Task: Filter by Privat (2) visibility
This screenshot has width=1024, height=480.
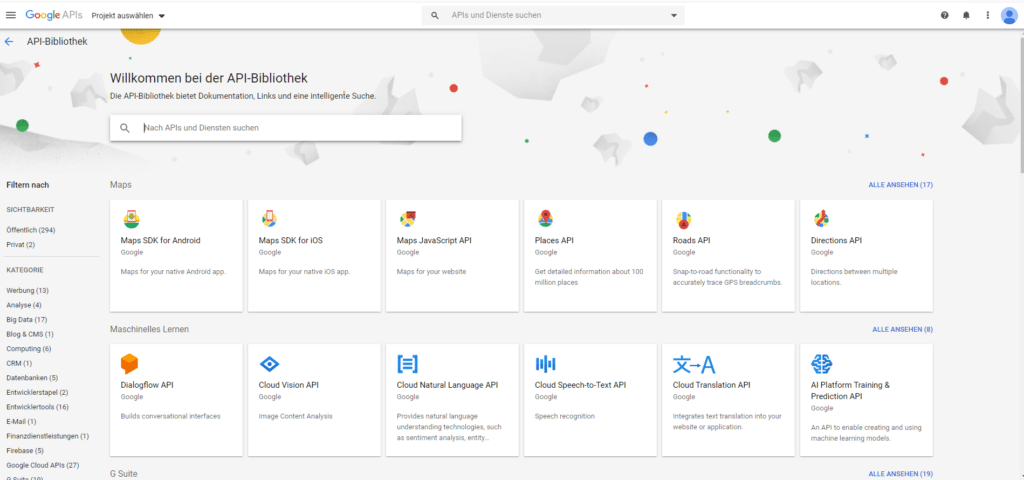Action: tap(21, 245)
